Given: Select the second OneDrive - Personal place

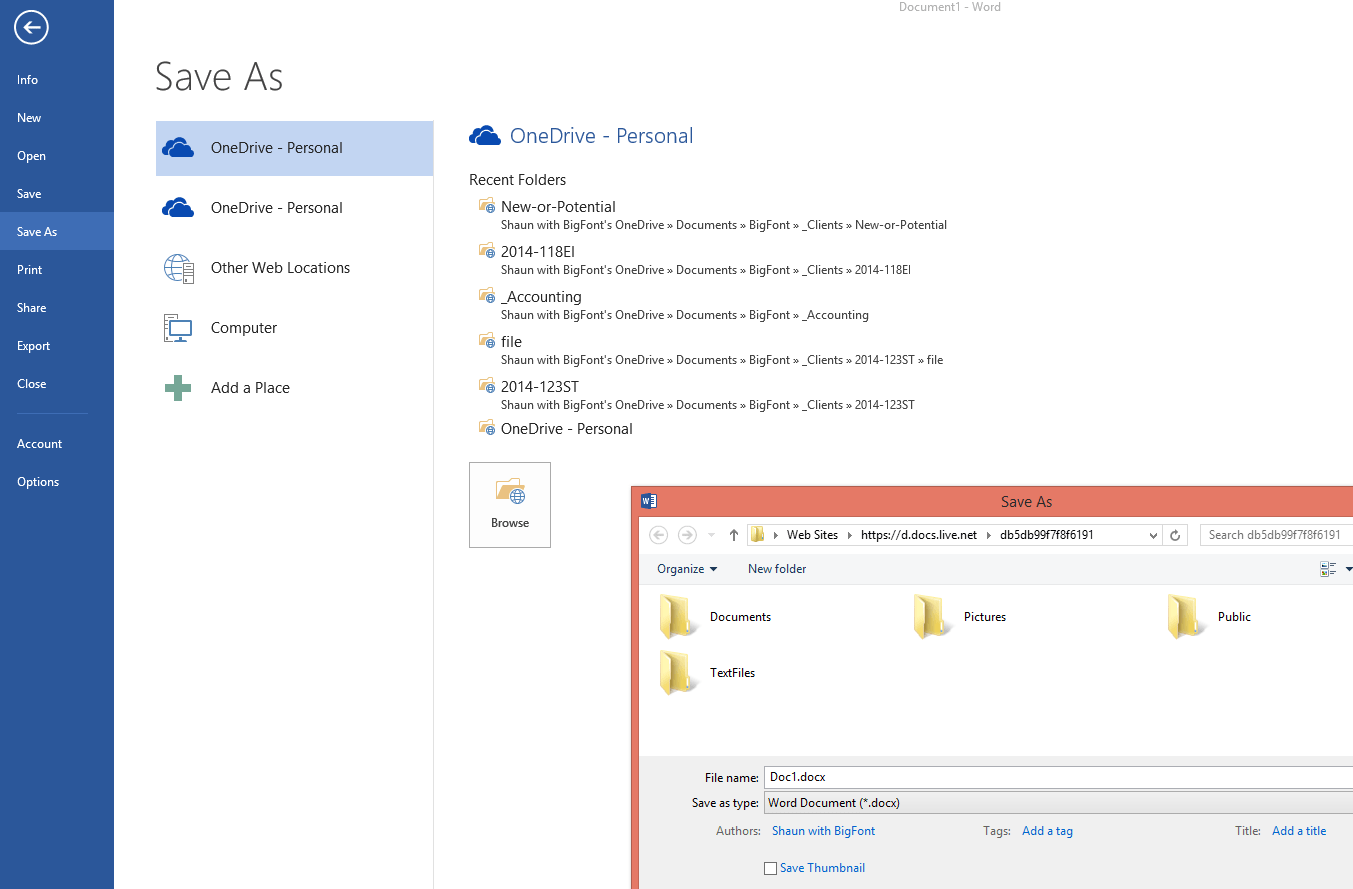Looking at the screenshot, I should pyautogui.click(x=294, y=208).
